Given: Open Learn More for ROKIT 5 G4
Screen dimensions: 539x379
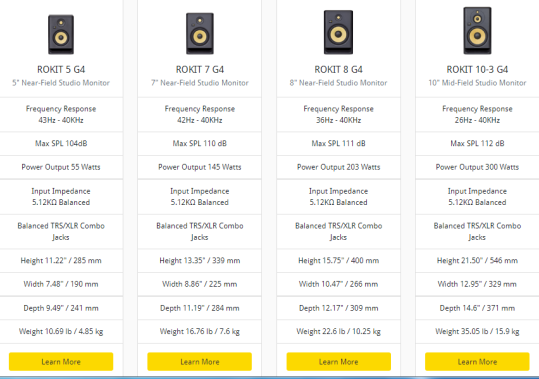Looking at the screenshot, I should coord(61,361).
